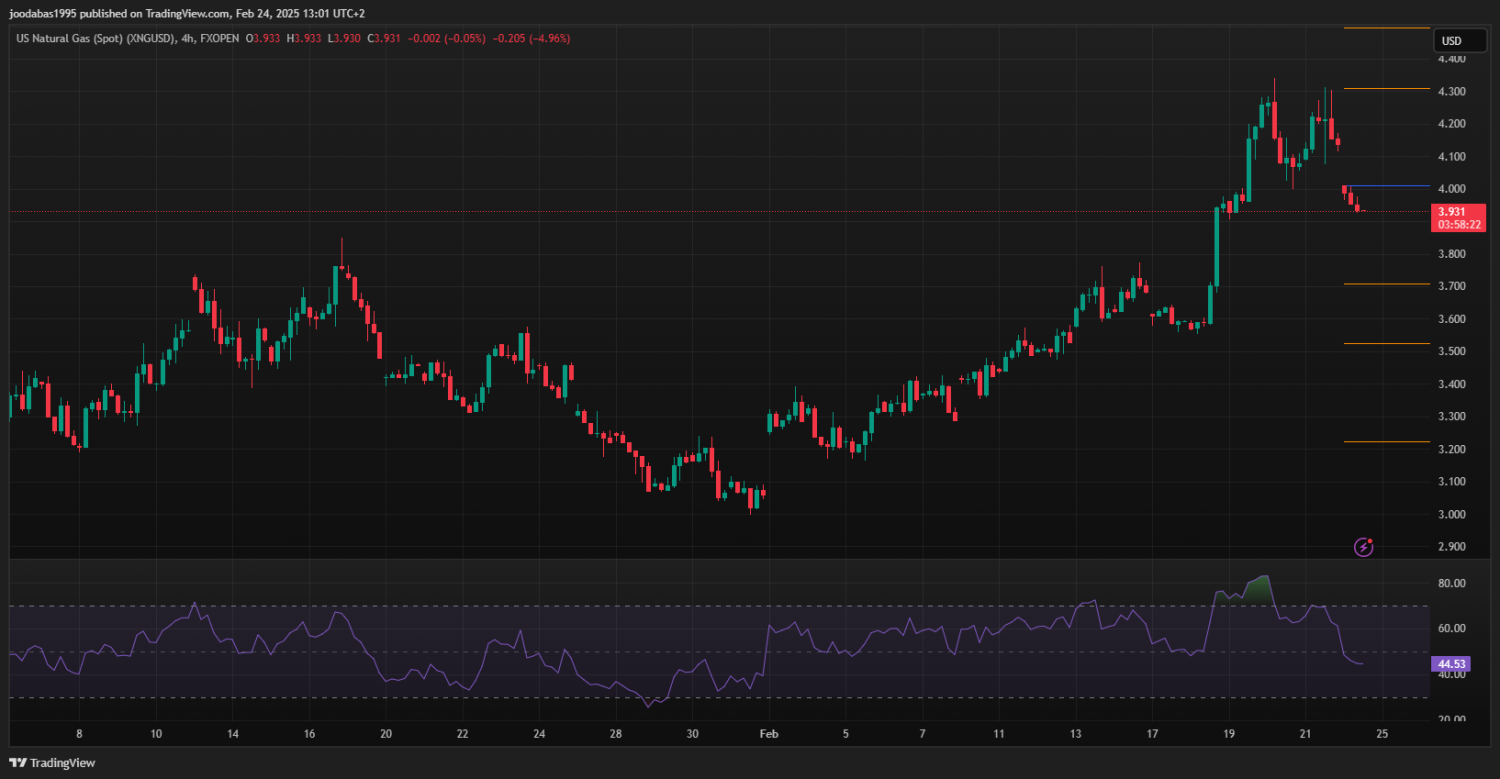The height and width of the screenshot is (779, 1500).
Task: Click the purple lightning bolt icon
Action: [1364, 546]
